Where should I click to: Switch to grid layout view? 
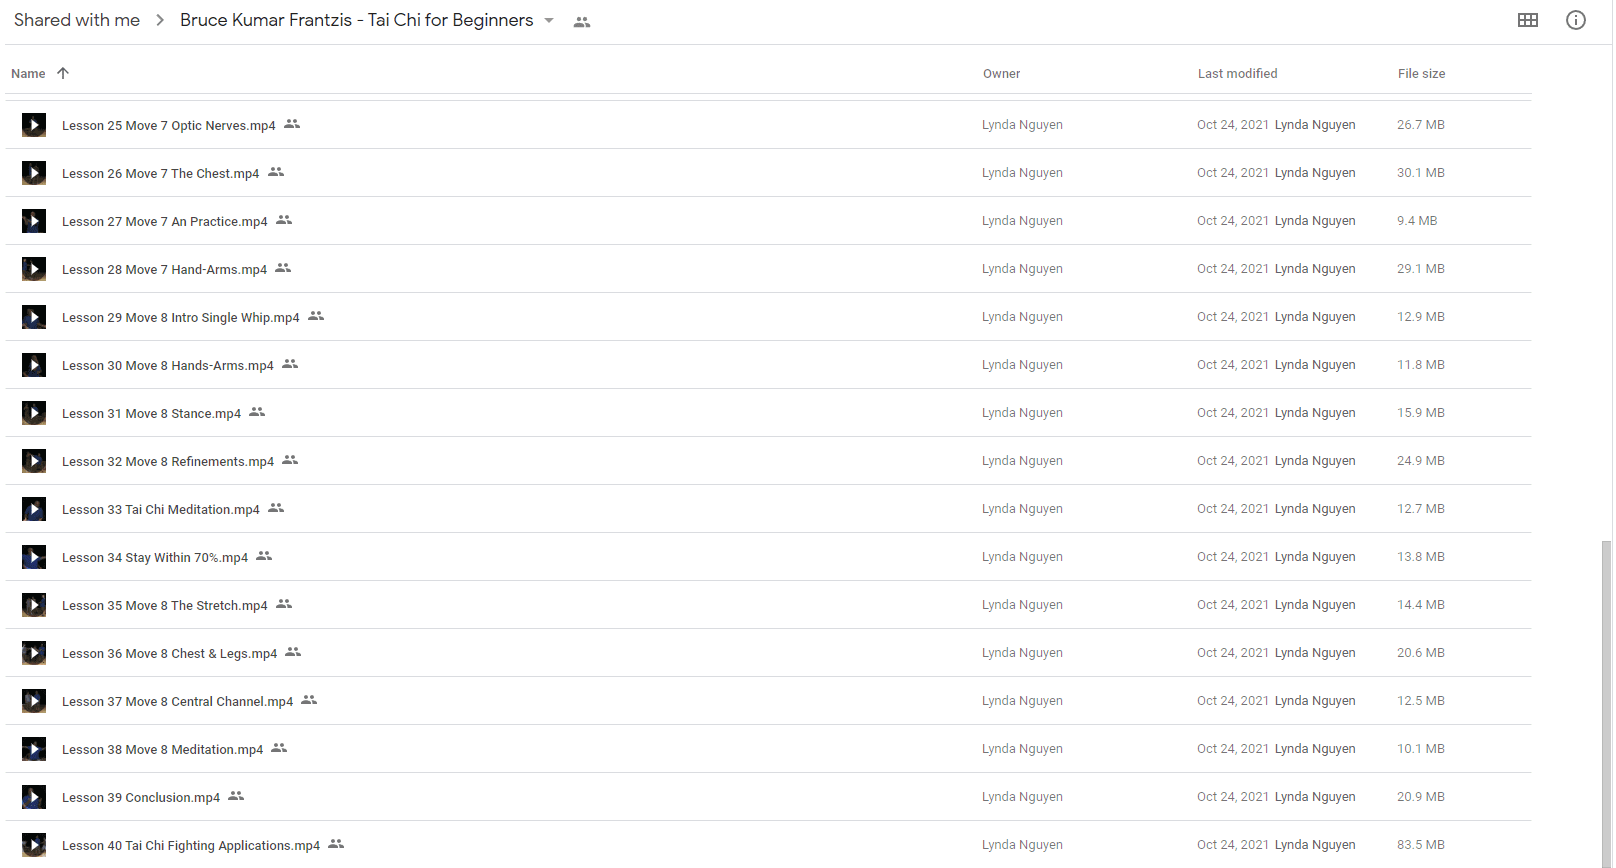[1527, 20]
